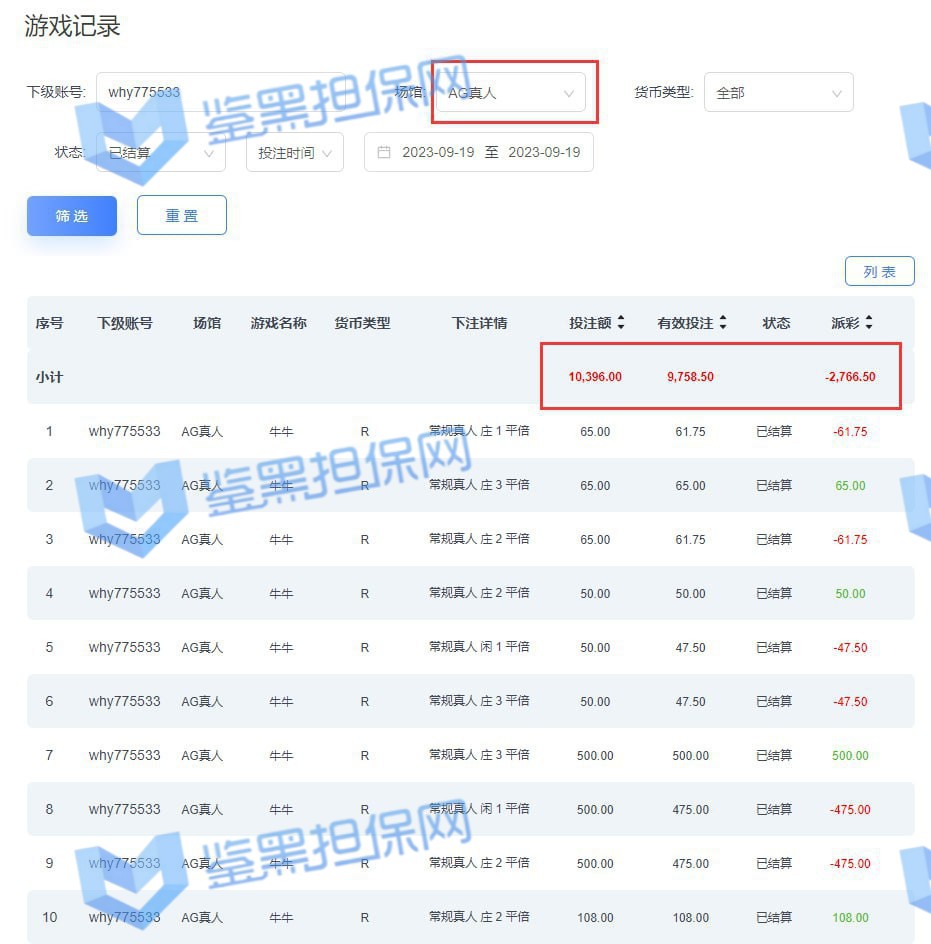The image size is (931, 944).
Task: Click chevron arrow in 货币类型 selector
Action: pyautogui.click(x=837, y=93)
